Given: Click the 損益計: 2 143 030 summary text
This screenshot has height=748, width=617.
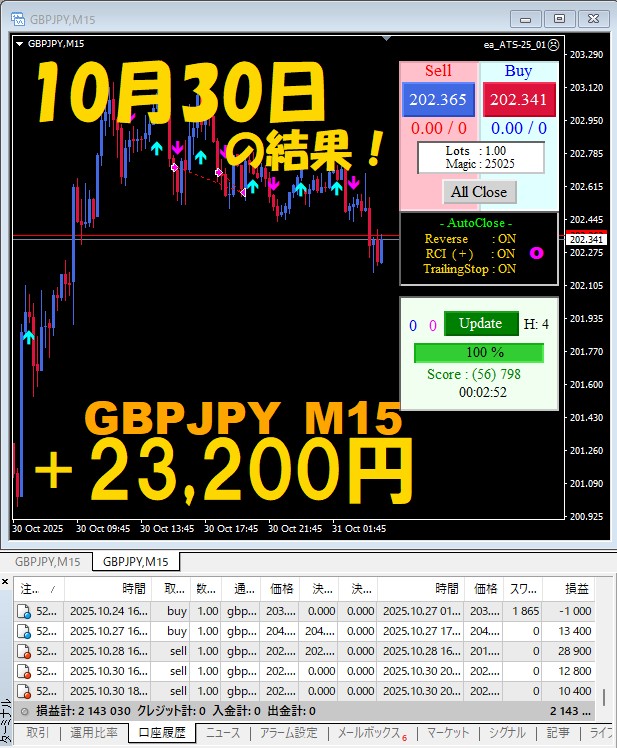Looking at the screenshot, I should click(83, 711).
